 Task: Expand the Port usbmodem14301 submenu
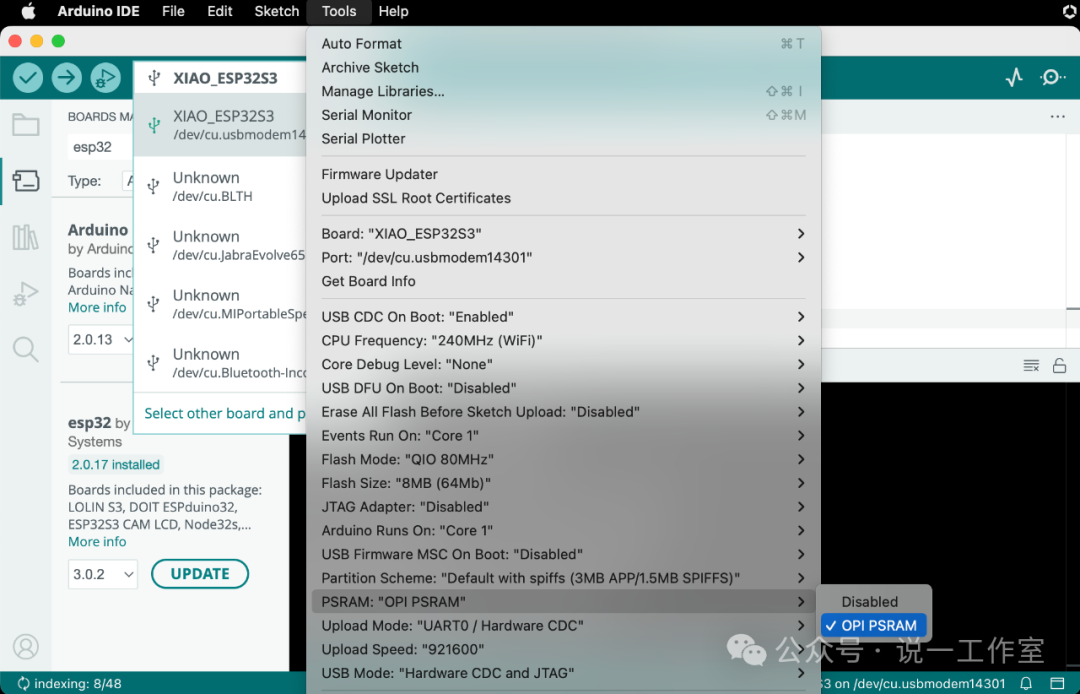563,257
